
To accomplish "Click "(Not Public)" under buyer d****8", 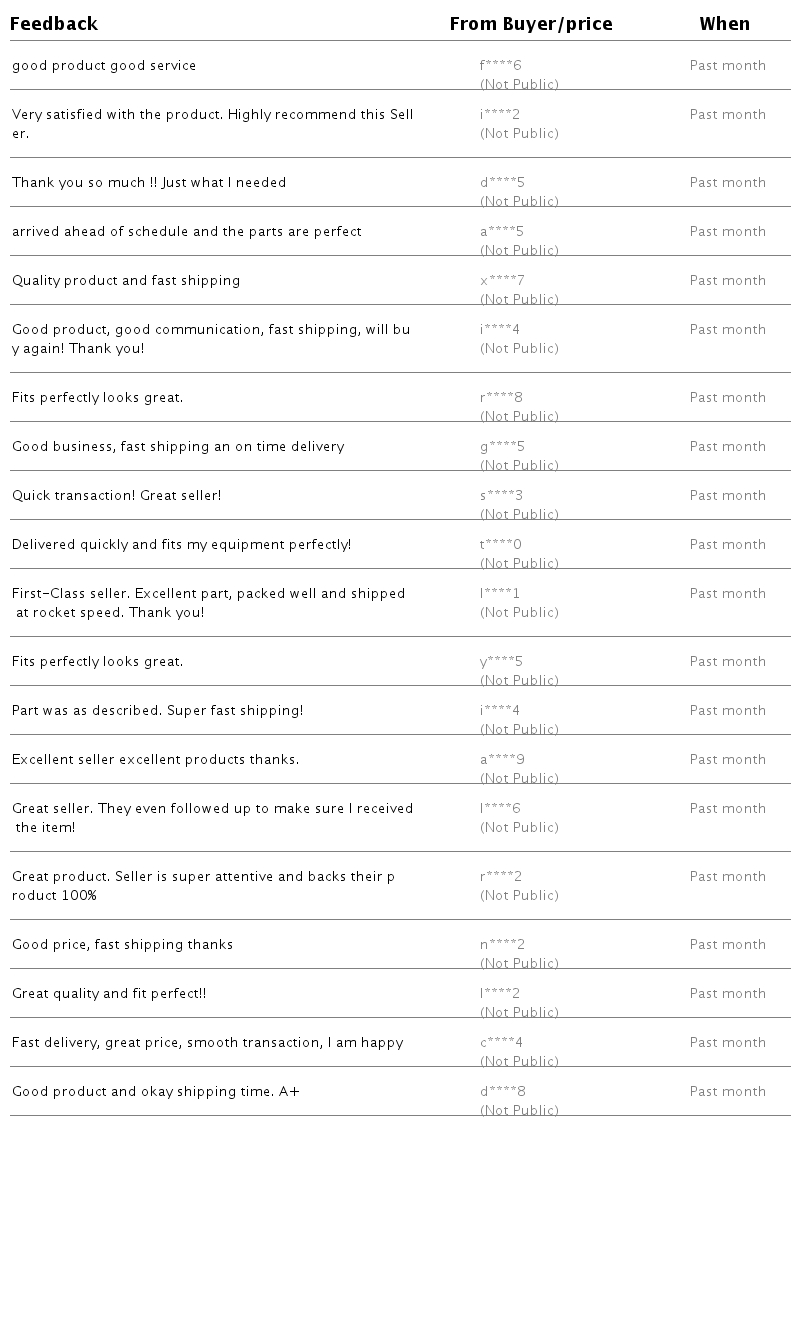I will click(519, 1111).
